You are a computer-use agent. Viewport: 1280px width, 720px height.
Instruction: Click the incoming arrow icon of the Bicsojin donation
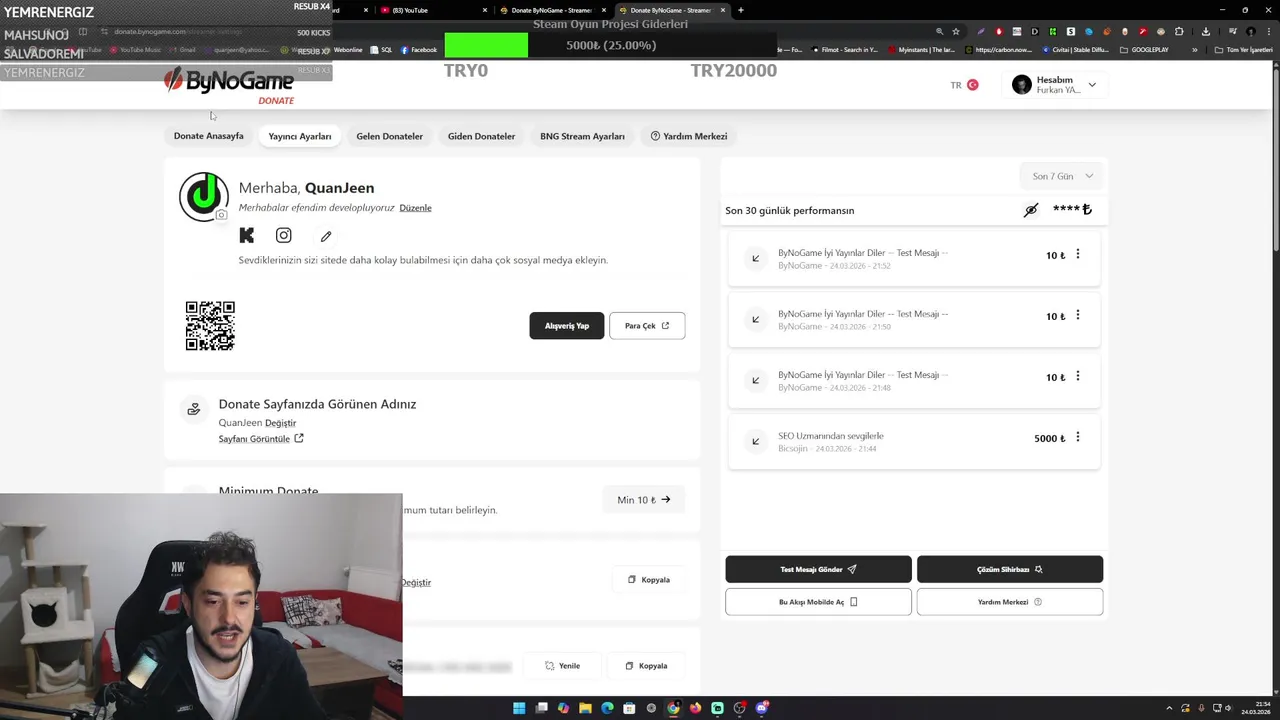point(755,441)
